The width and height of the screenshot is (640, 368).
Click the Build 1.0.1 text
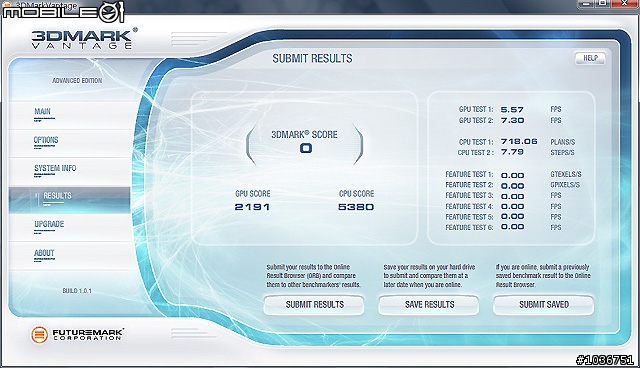[77, 291]
